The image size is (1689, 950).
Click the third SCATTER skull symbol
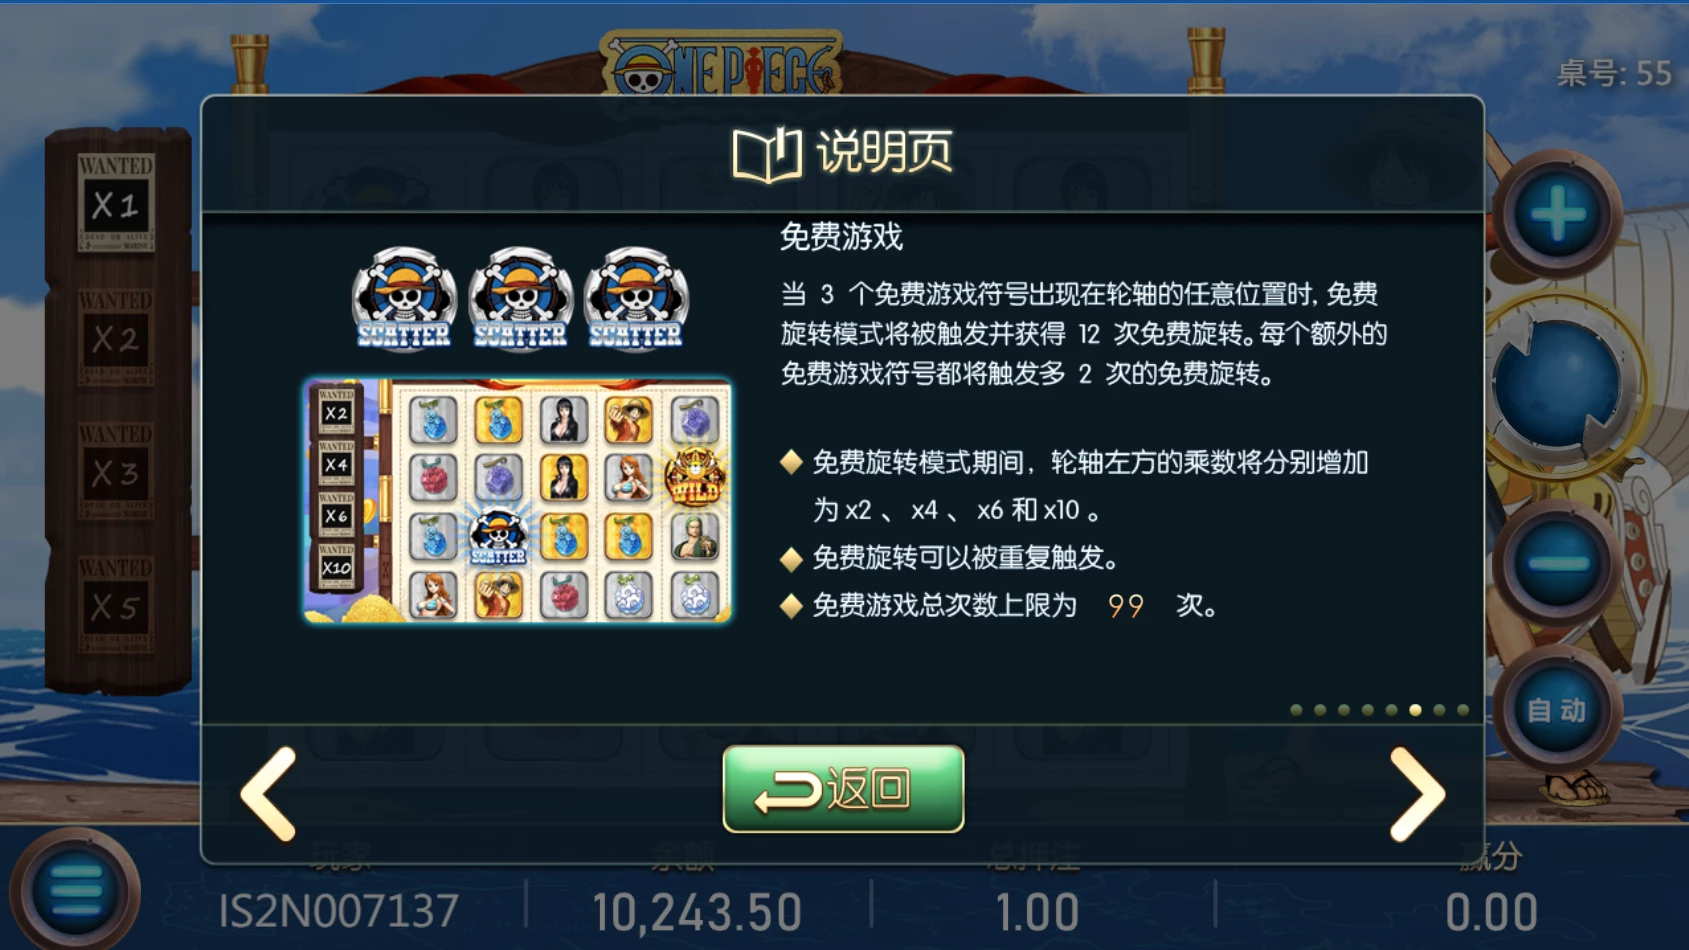(x=636, y=299)
